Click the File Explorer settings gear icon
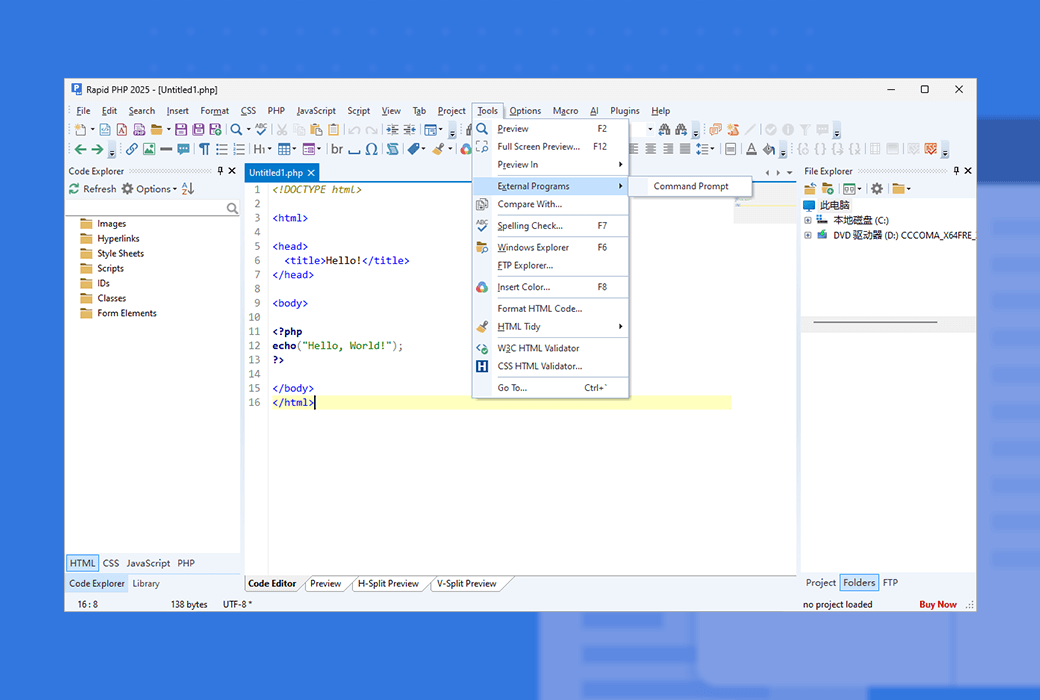The height and width of the screenshot is (700, 1040). pyautogui.click(x=877, y=189)
